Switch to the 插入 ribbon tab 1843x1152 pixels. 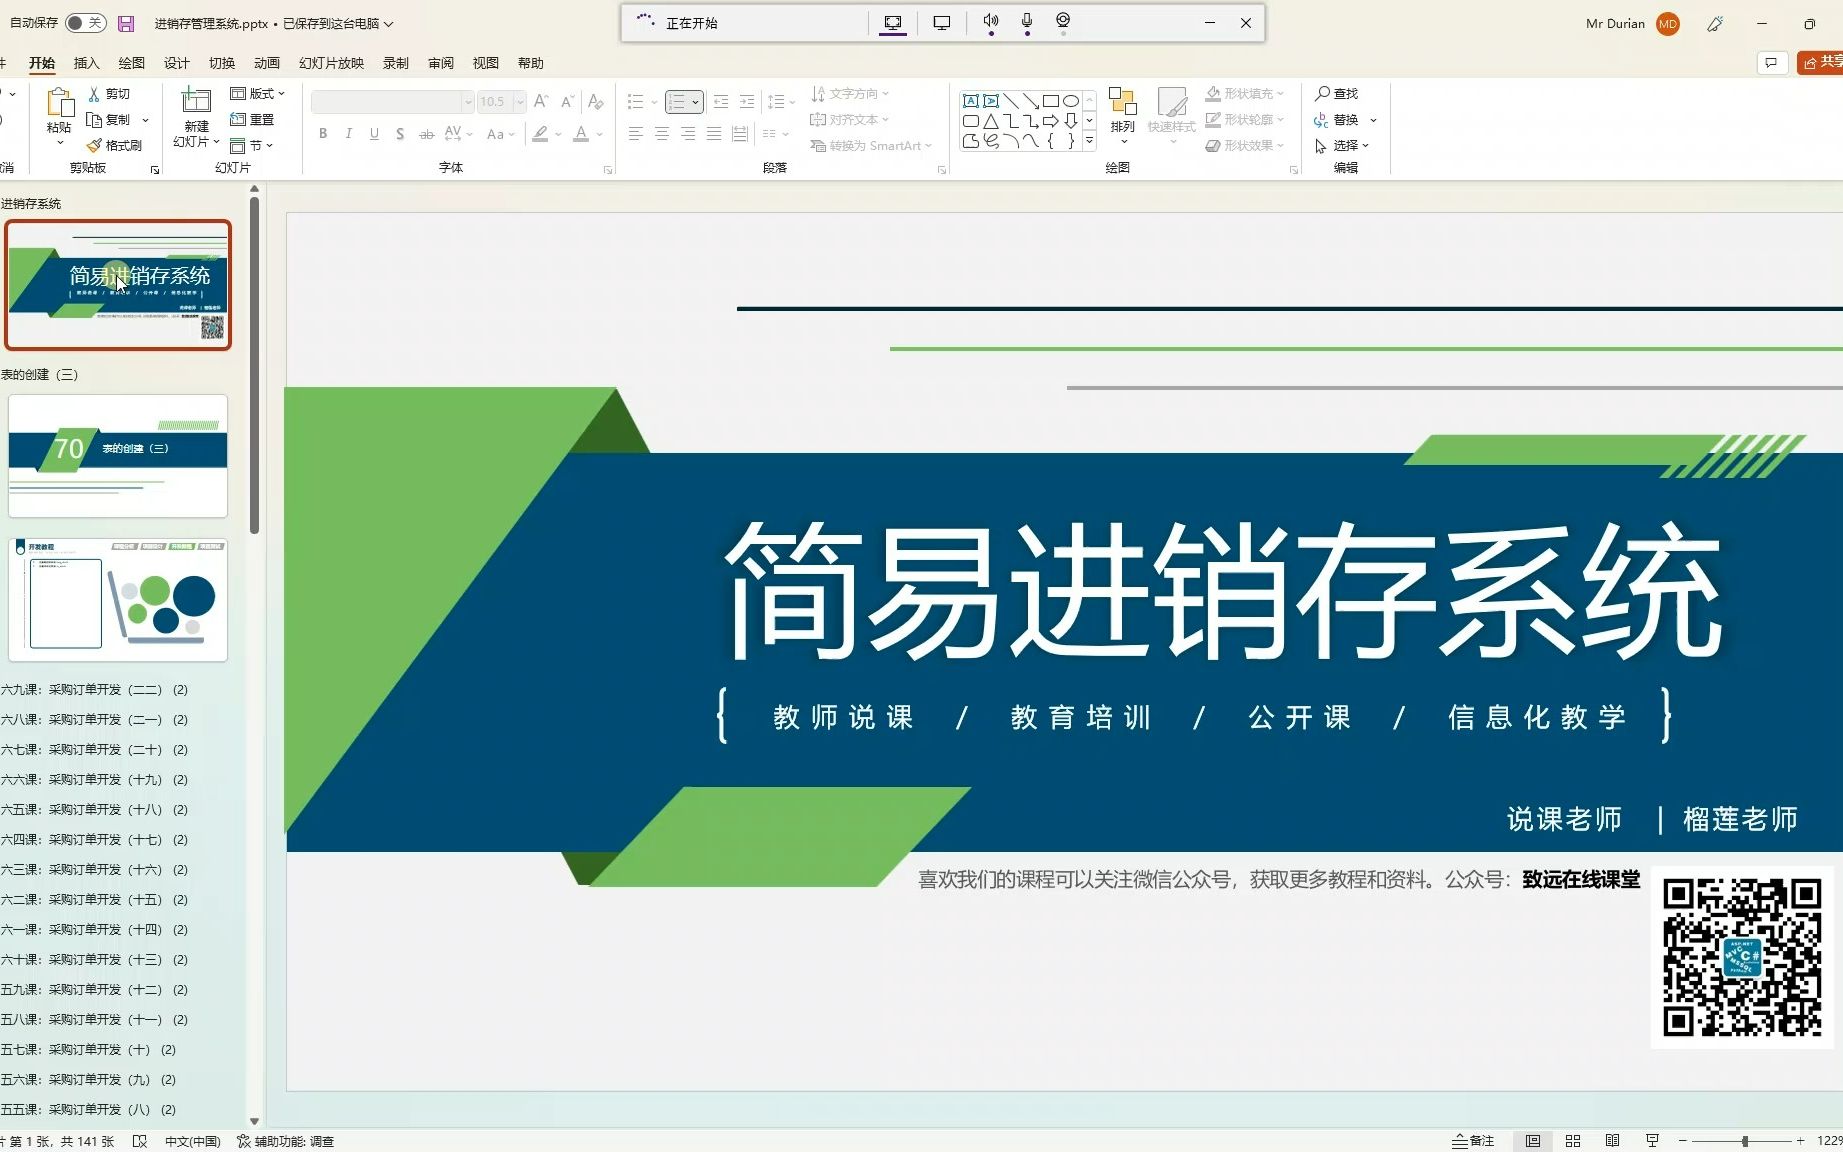pos(86,62)
